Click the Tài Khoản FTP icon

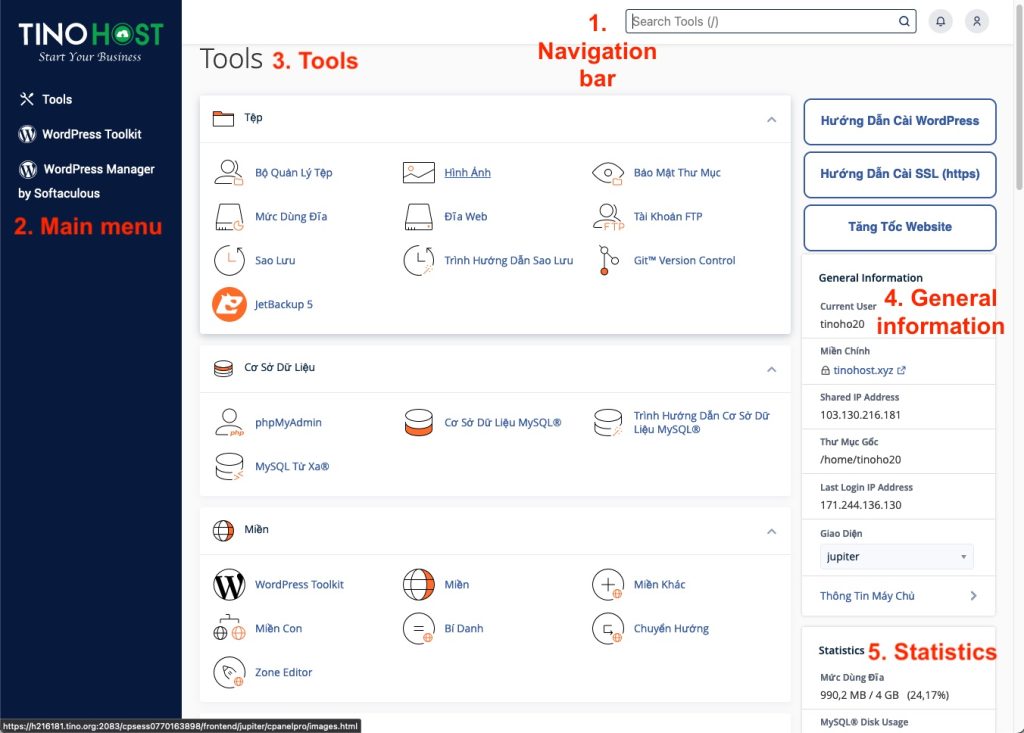click(608, 217)
